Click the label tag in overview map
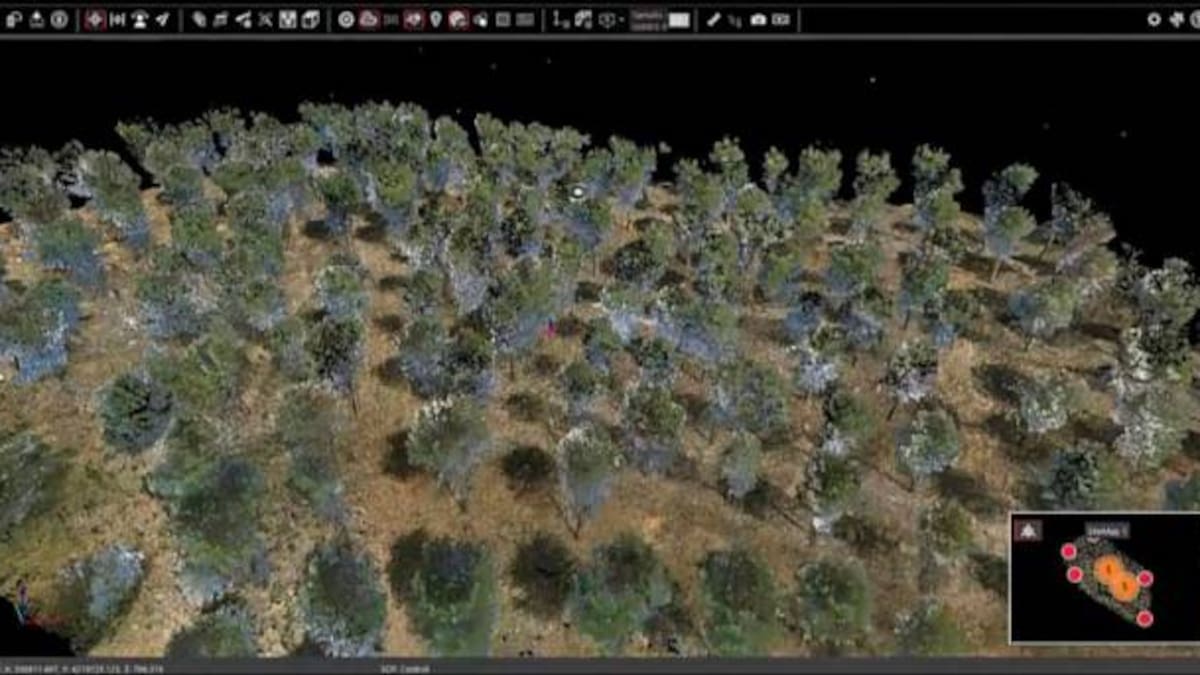Image resolution: width=1200 pixels, height=675 pixels. (1108, 530)
